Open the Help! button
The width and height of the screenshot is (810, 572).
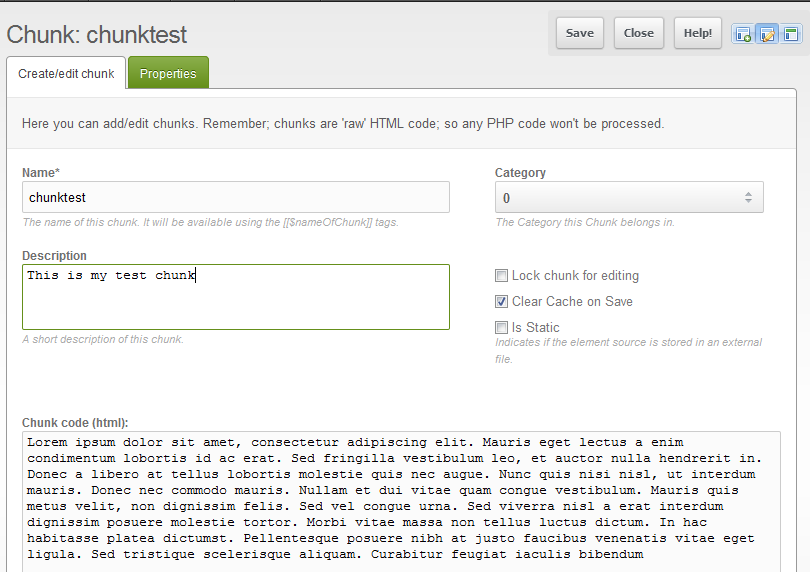(x=697, y=33)
